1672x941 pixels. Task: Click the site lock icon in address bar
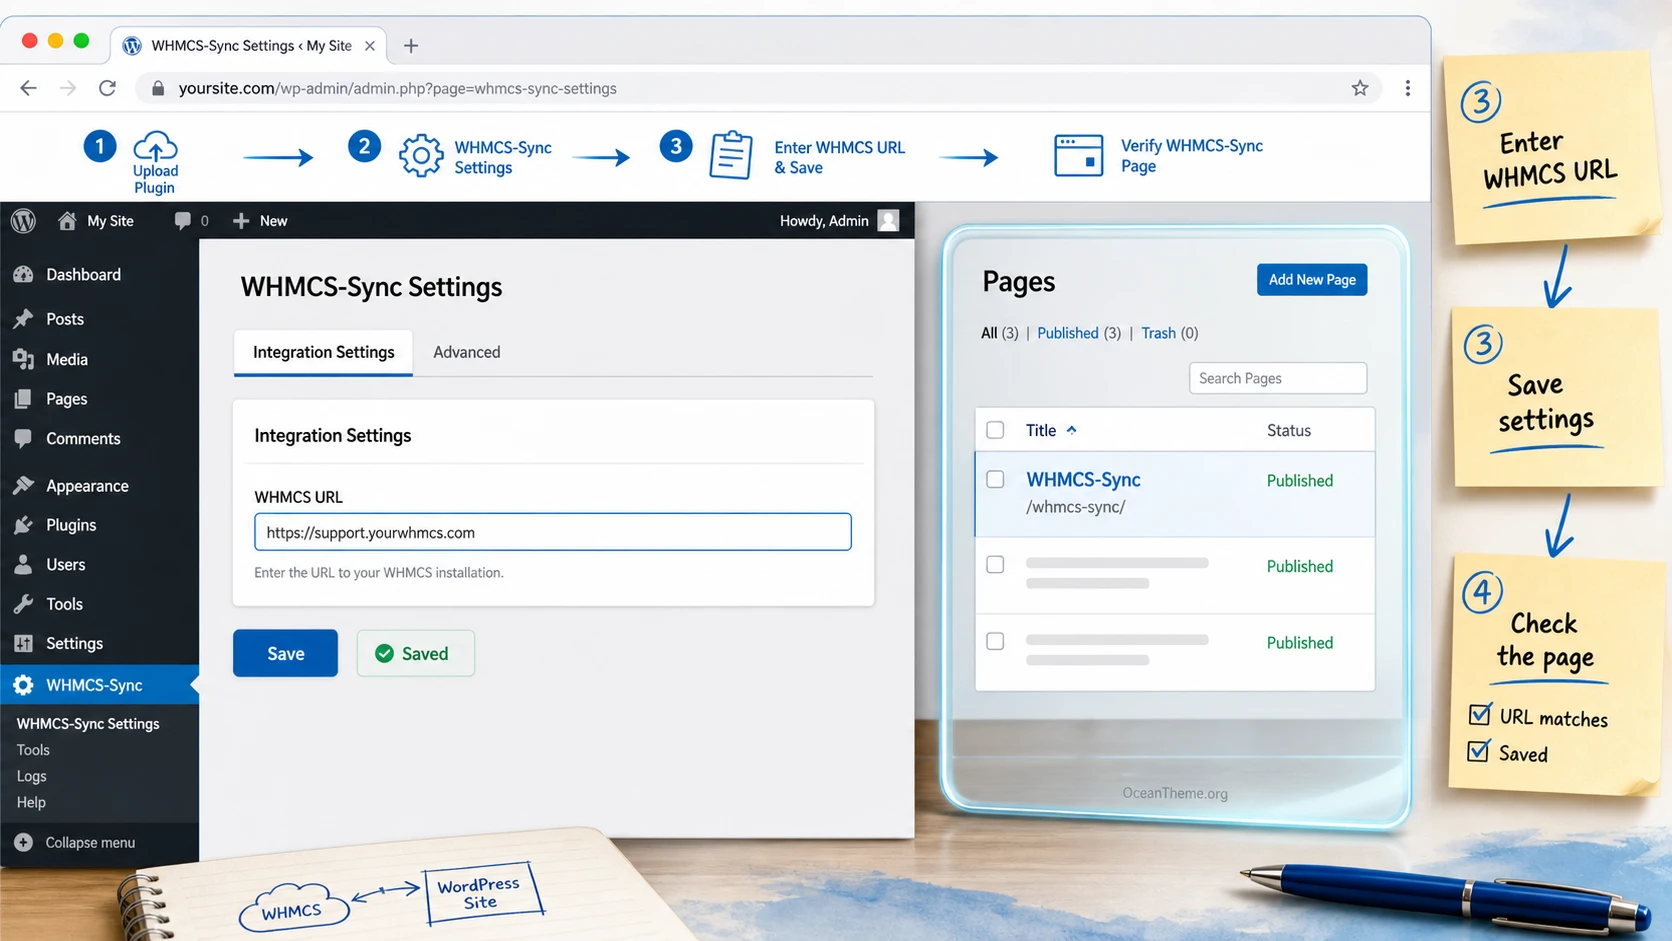tap(157, 88)
